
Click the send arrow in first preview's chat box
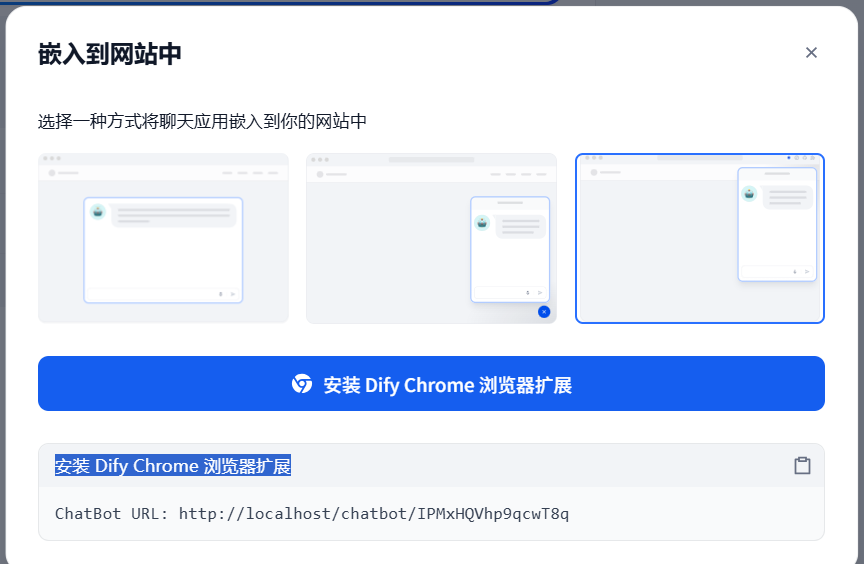(x=233, y=294)
